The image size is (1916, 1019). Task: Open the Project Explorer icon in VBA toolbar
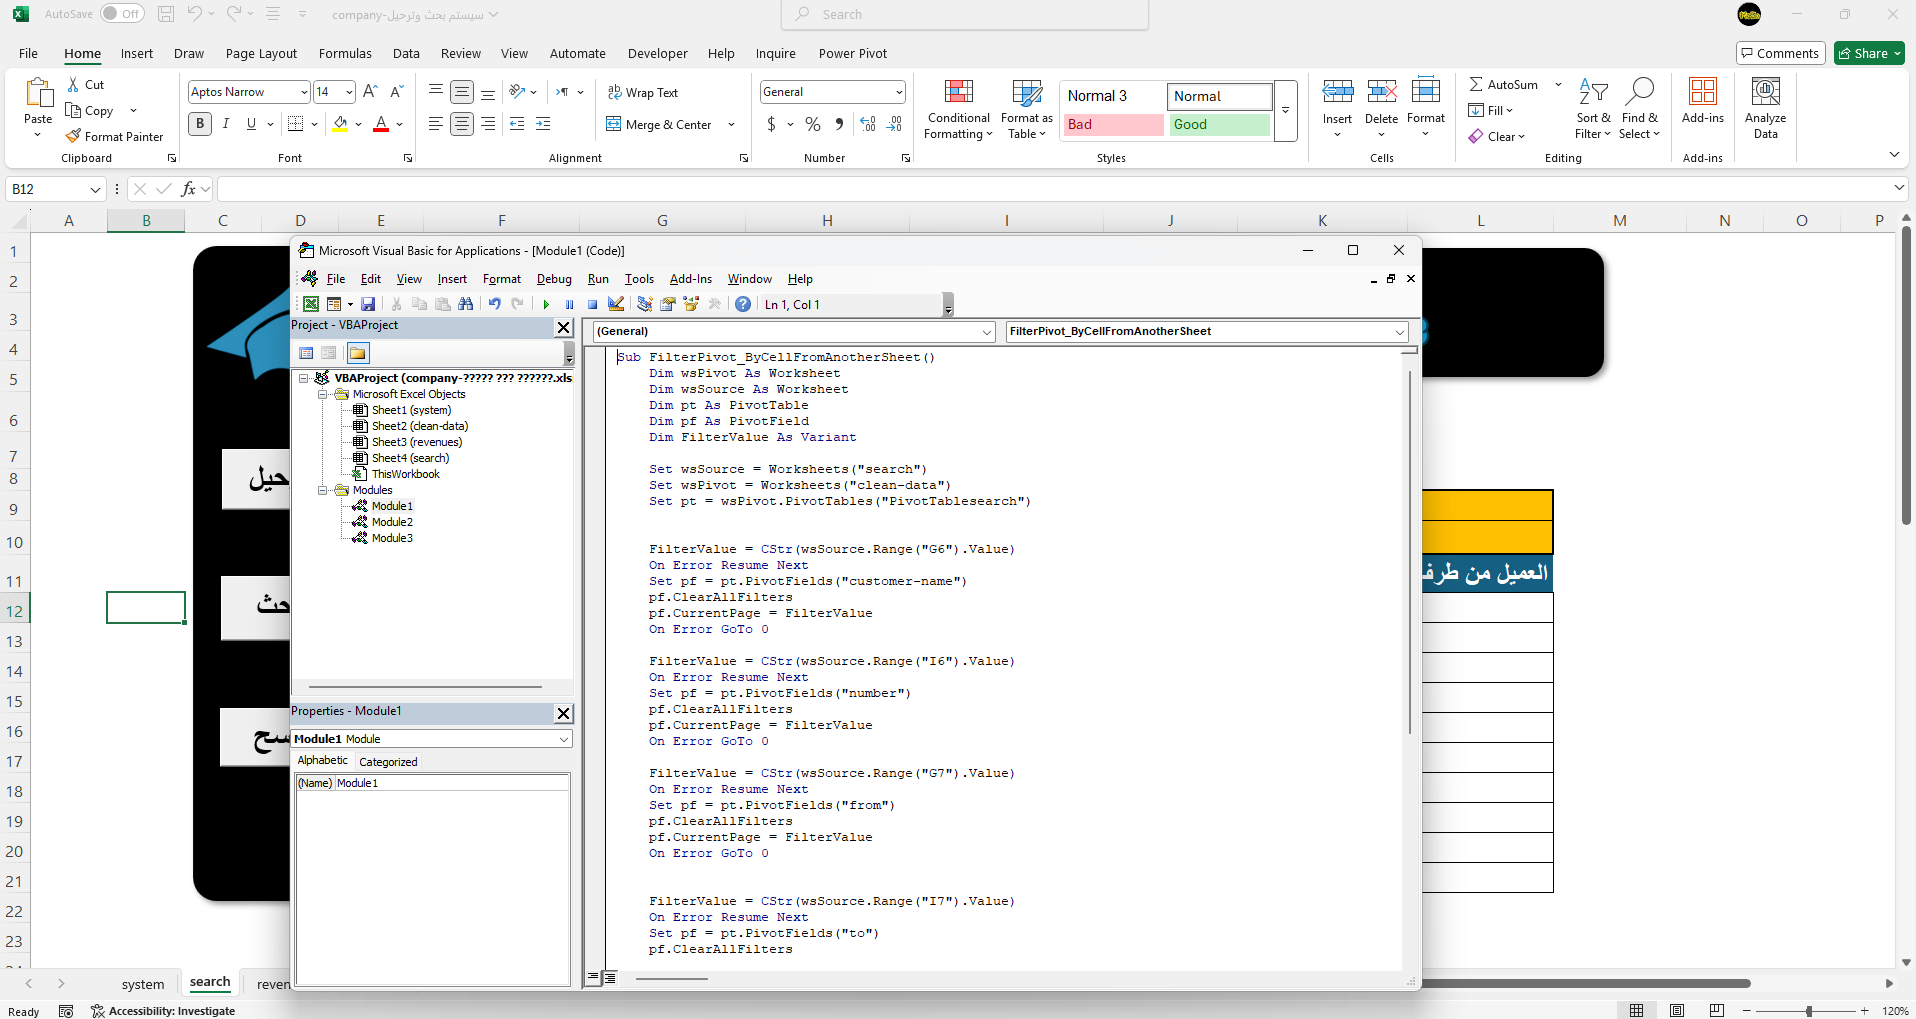coord(645,305)
